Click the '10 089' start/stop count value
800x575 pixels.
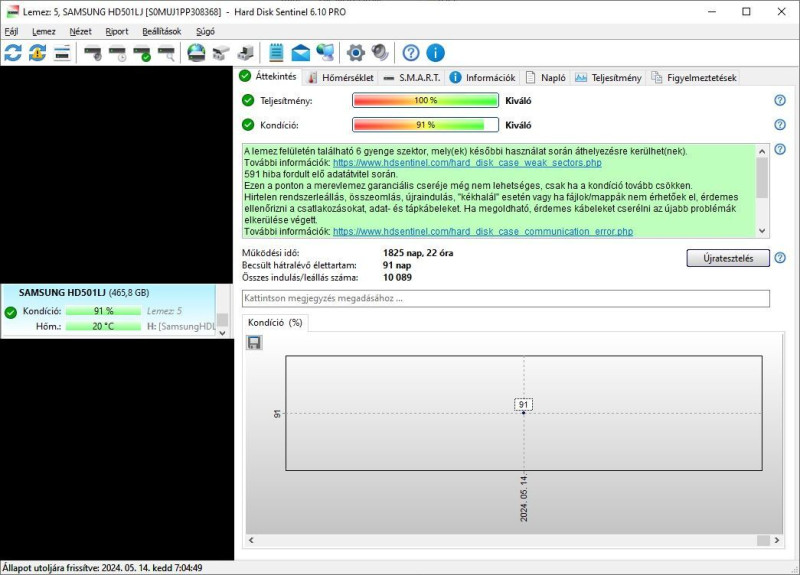point(397,278)
